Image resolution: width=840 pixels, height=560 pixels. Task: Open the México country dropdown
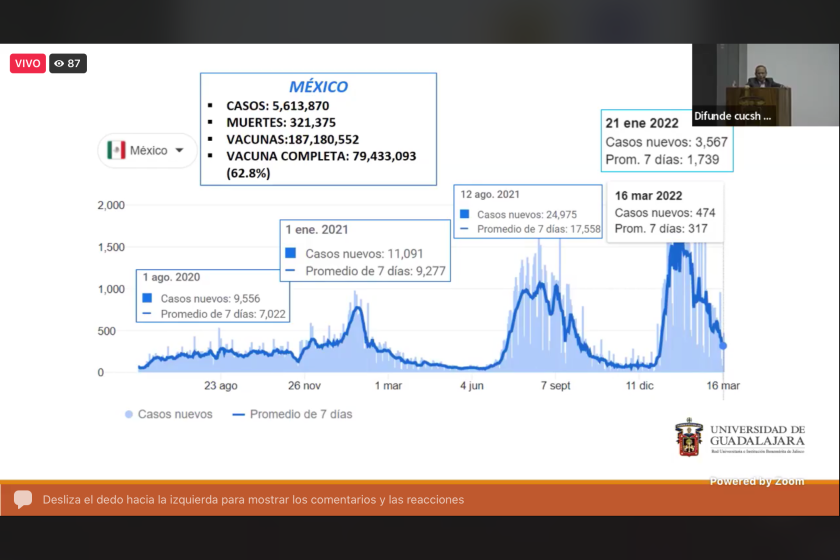point(147,151)
